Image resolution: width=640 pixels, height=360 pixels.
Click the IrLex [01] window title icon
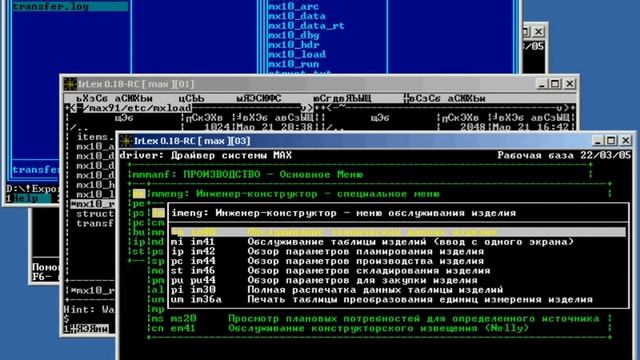(70, 84)
